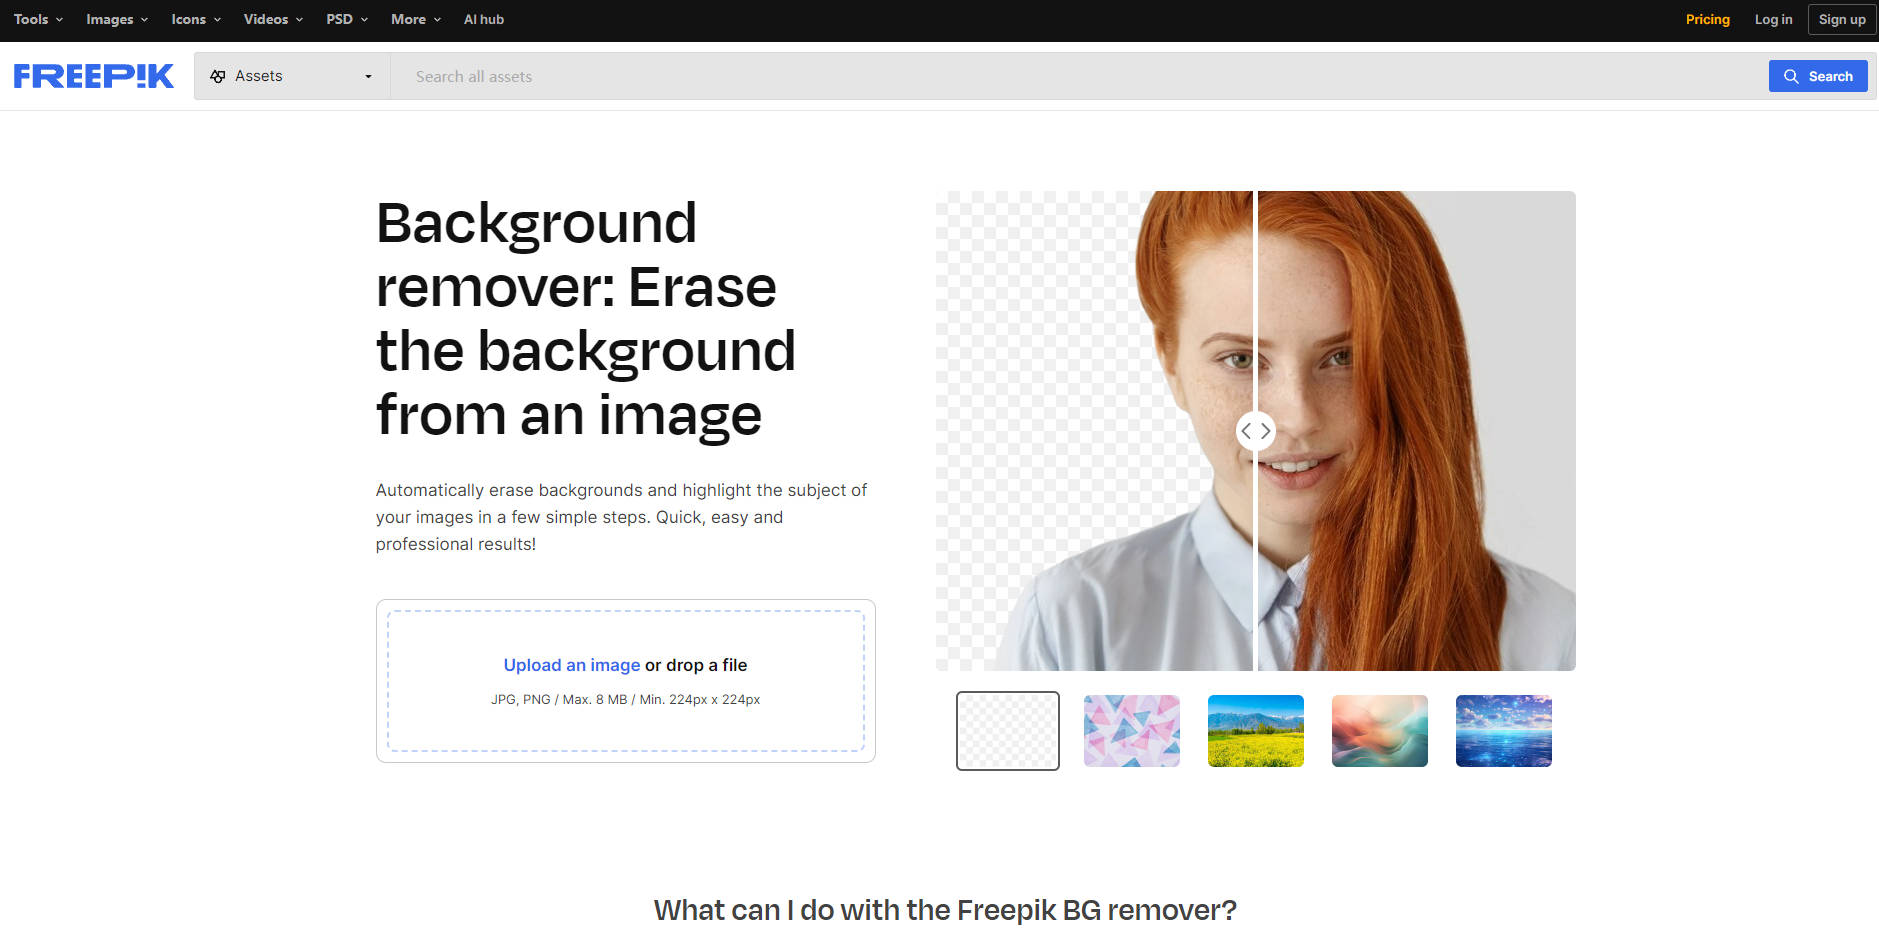Click the Freepik logo
This screenshot has width=1879, height=928.
(93, 75)
